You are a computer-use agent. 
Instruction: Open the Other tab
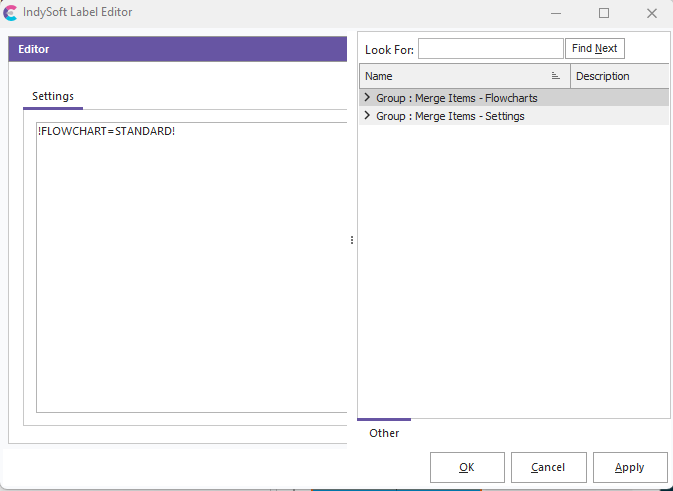[384, 433]
